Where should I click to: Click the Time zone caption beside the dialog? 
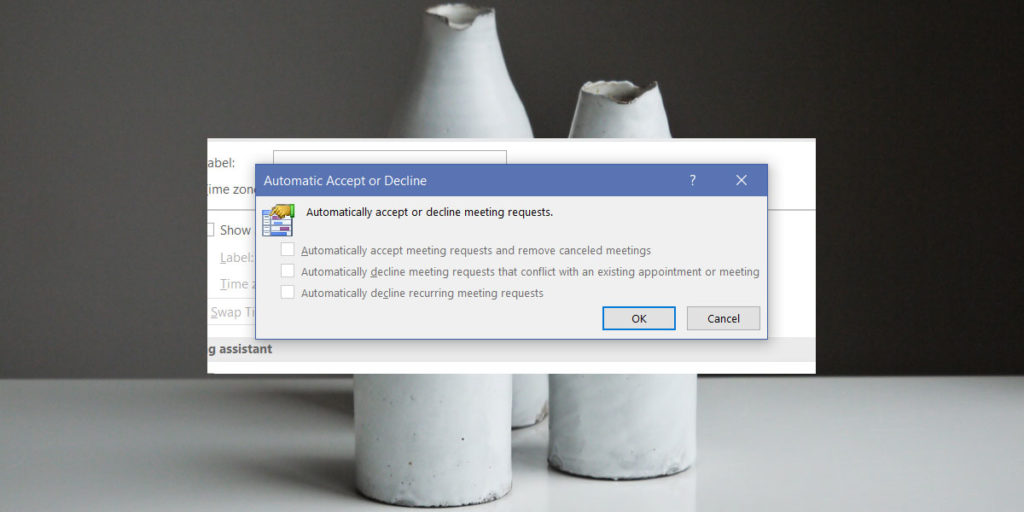click(231, 189)
